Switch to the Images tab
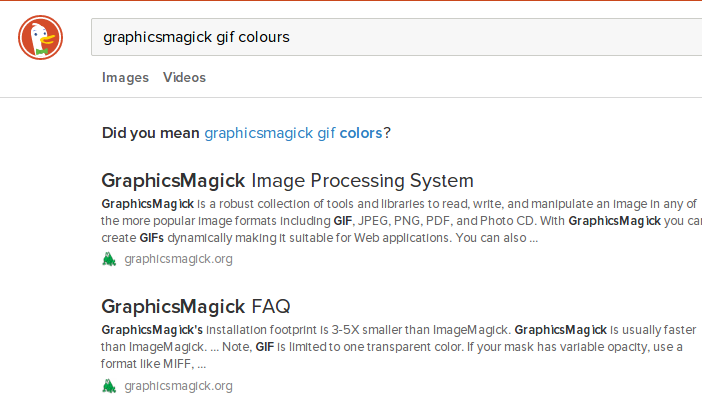The width and height of the screenshot is (702, 416). [125, 77]
